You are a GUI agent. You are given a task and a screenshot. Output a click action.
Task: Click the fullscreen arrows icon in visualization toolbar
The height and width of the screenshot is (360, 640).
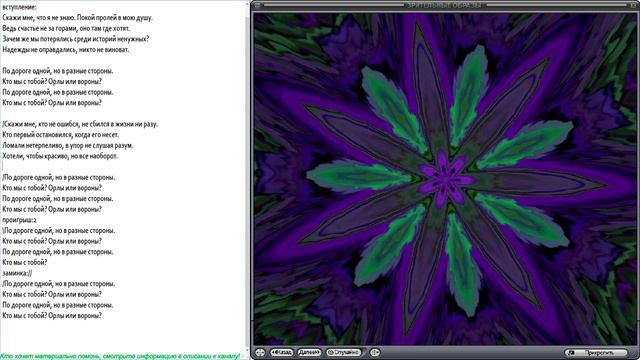click(x=260, y=352)
